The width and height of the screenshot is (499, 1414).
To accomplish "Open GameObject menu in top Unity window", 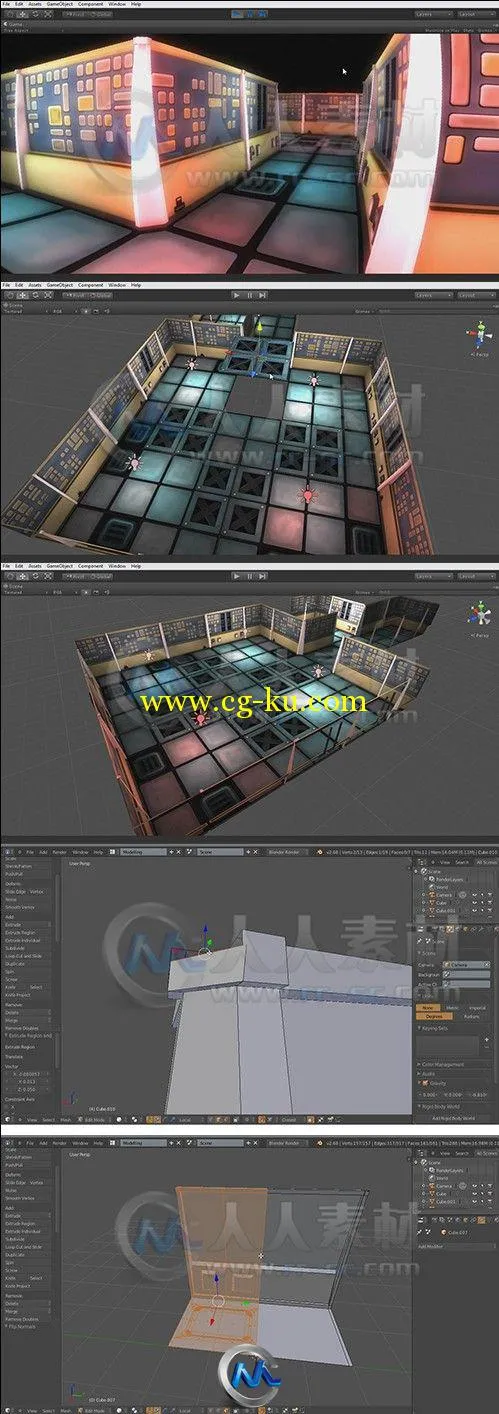I will click(60, 4).
